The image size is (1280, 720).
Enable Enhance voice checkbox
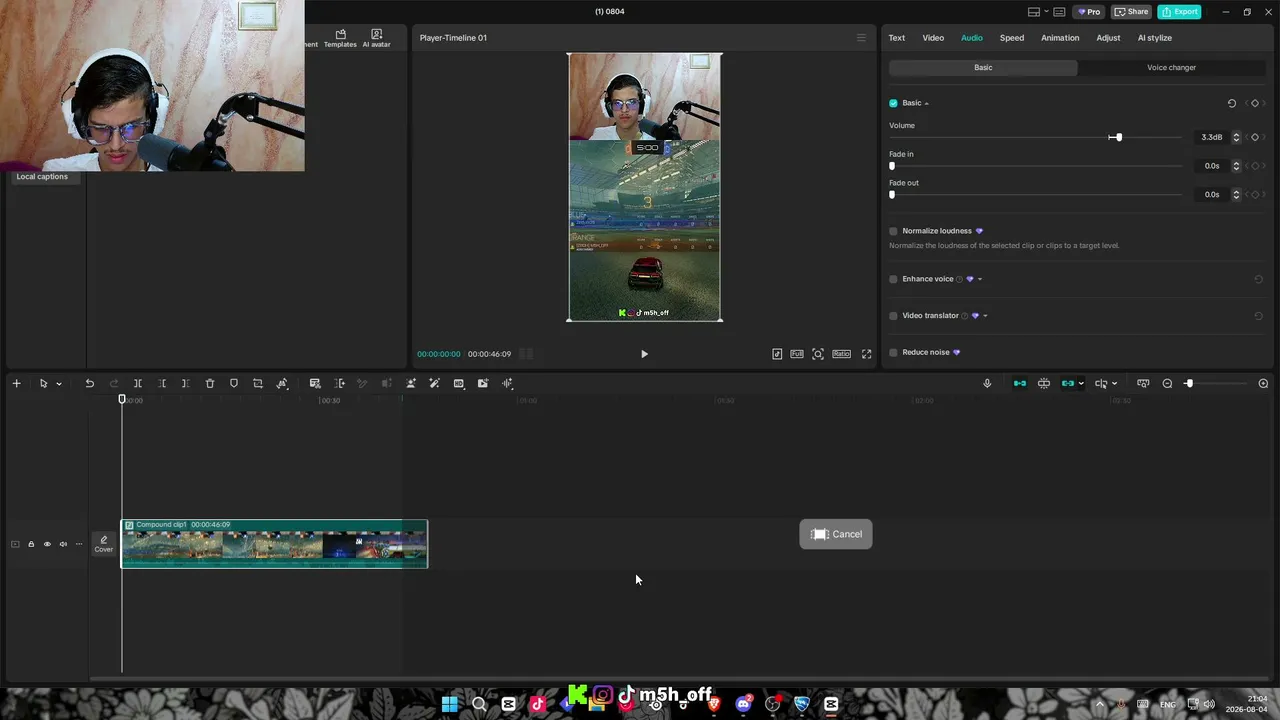[893, 279]
